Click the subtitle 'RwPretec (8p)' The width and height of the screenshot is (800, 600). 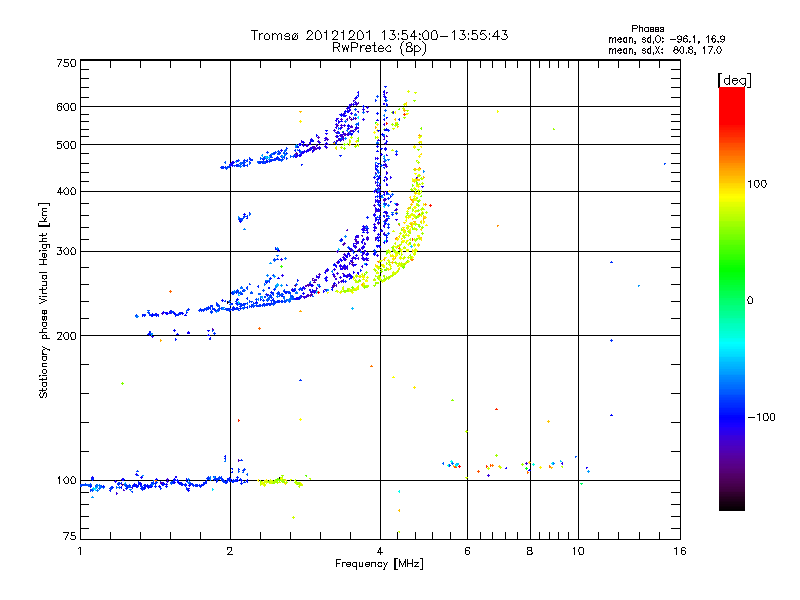point(379,48)
